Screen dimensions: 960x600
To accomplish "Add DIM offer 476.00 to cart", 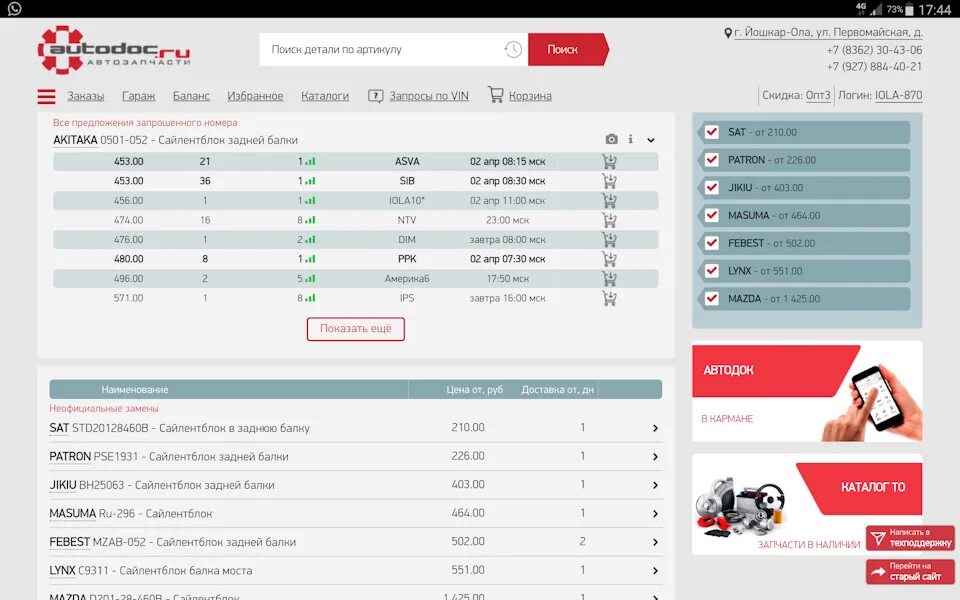I will [609, 240].
